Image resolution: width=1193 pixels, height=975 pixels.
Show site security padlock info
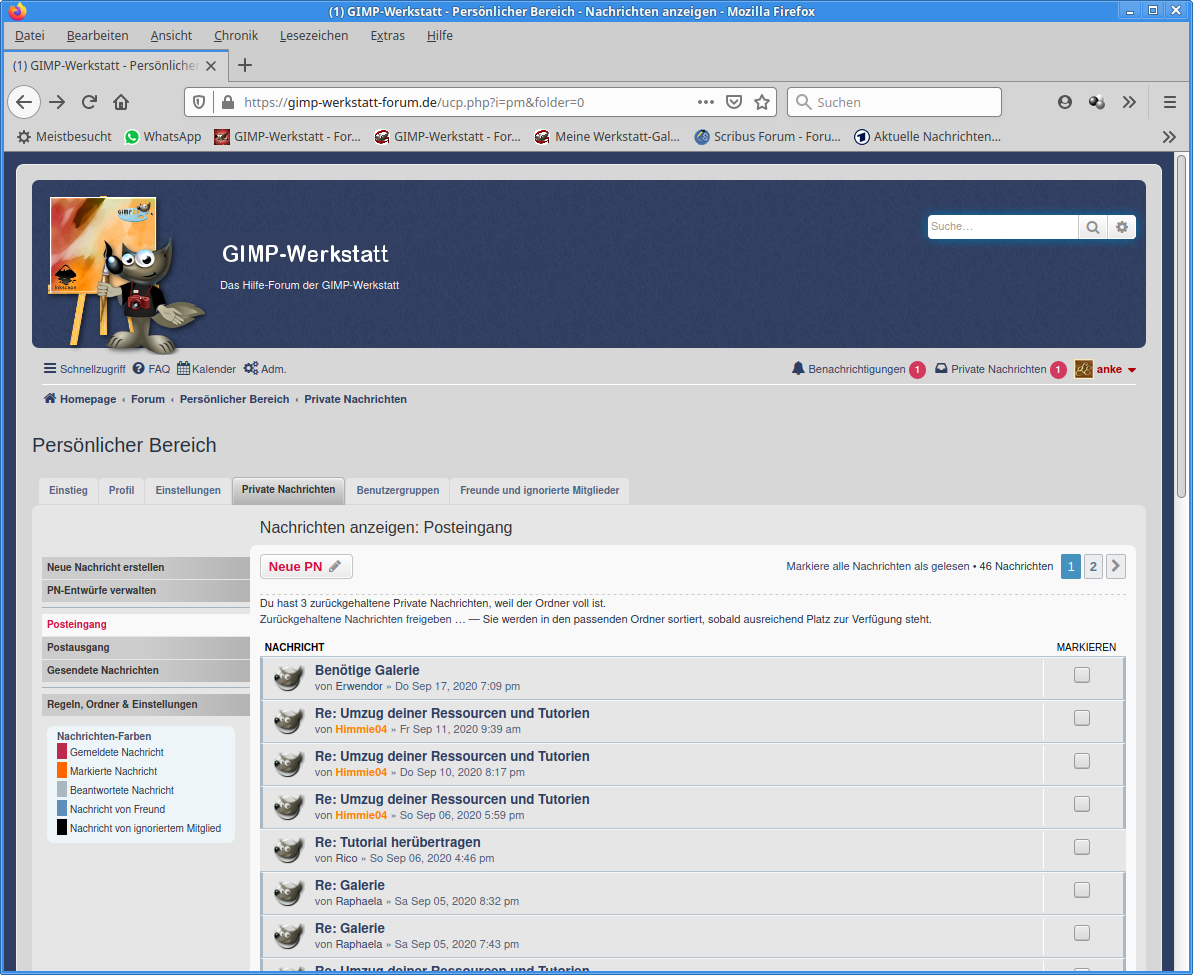pyautogui.click(x=227, y=102)
